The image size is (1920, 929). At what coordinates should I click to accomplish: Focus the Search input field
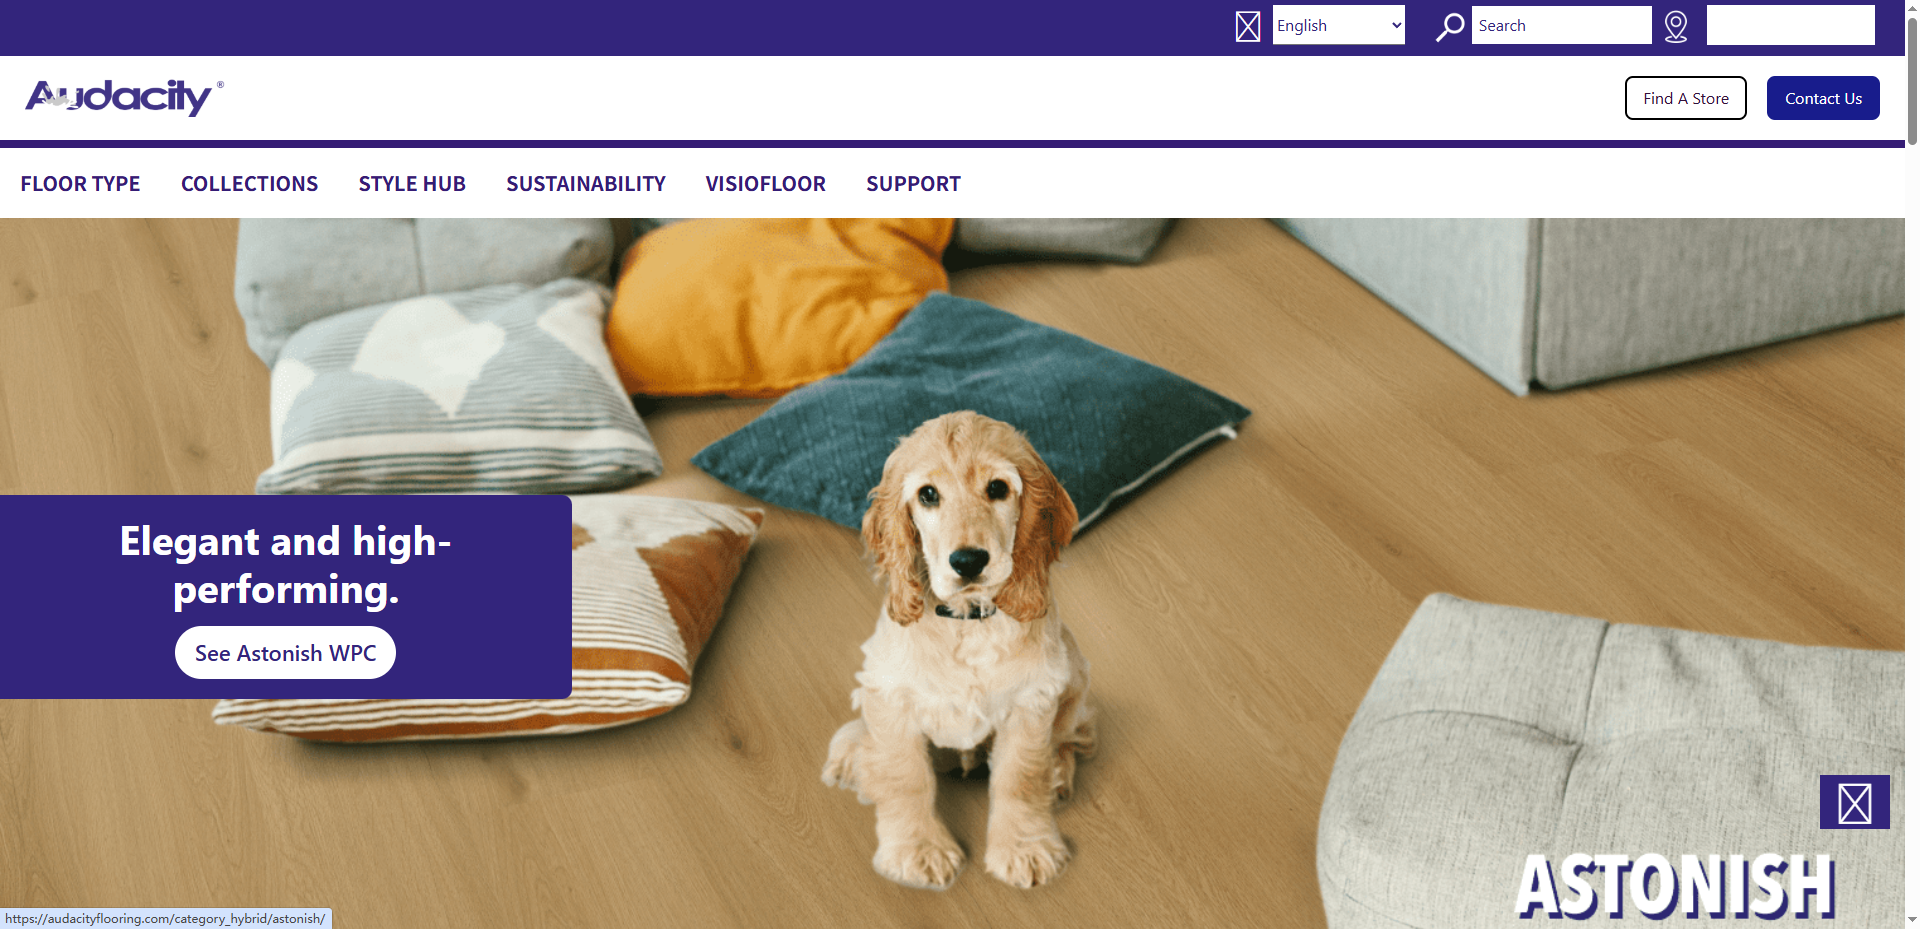(1561, 25)
